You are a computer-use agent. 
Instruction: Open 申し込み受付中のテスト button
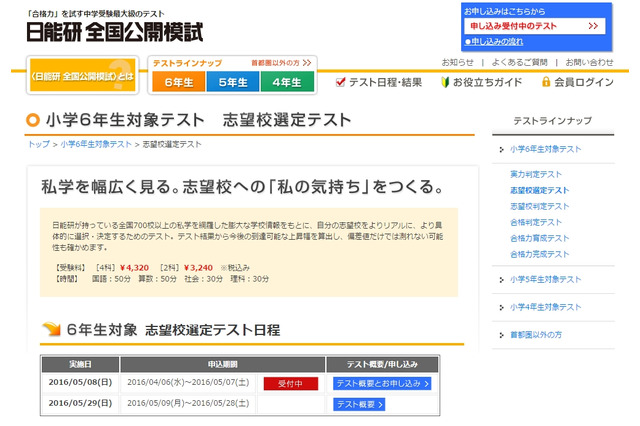point(535,26)
